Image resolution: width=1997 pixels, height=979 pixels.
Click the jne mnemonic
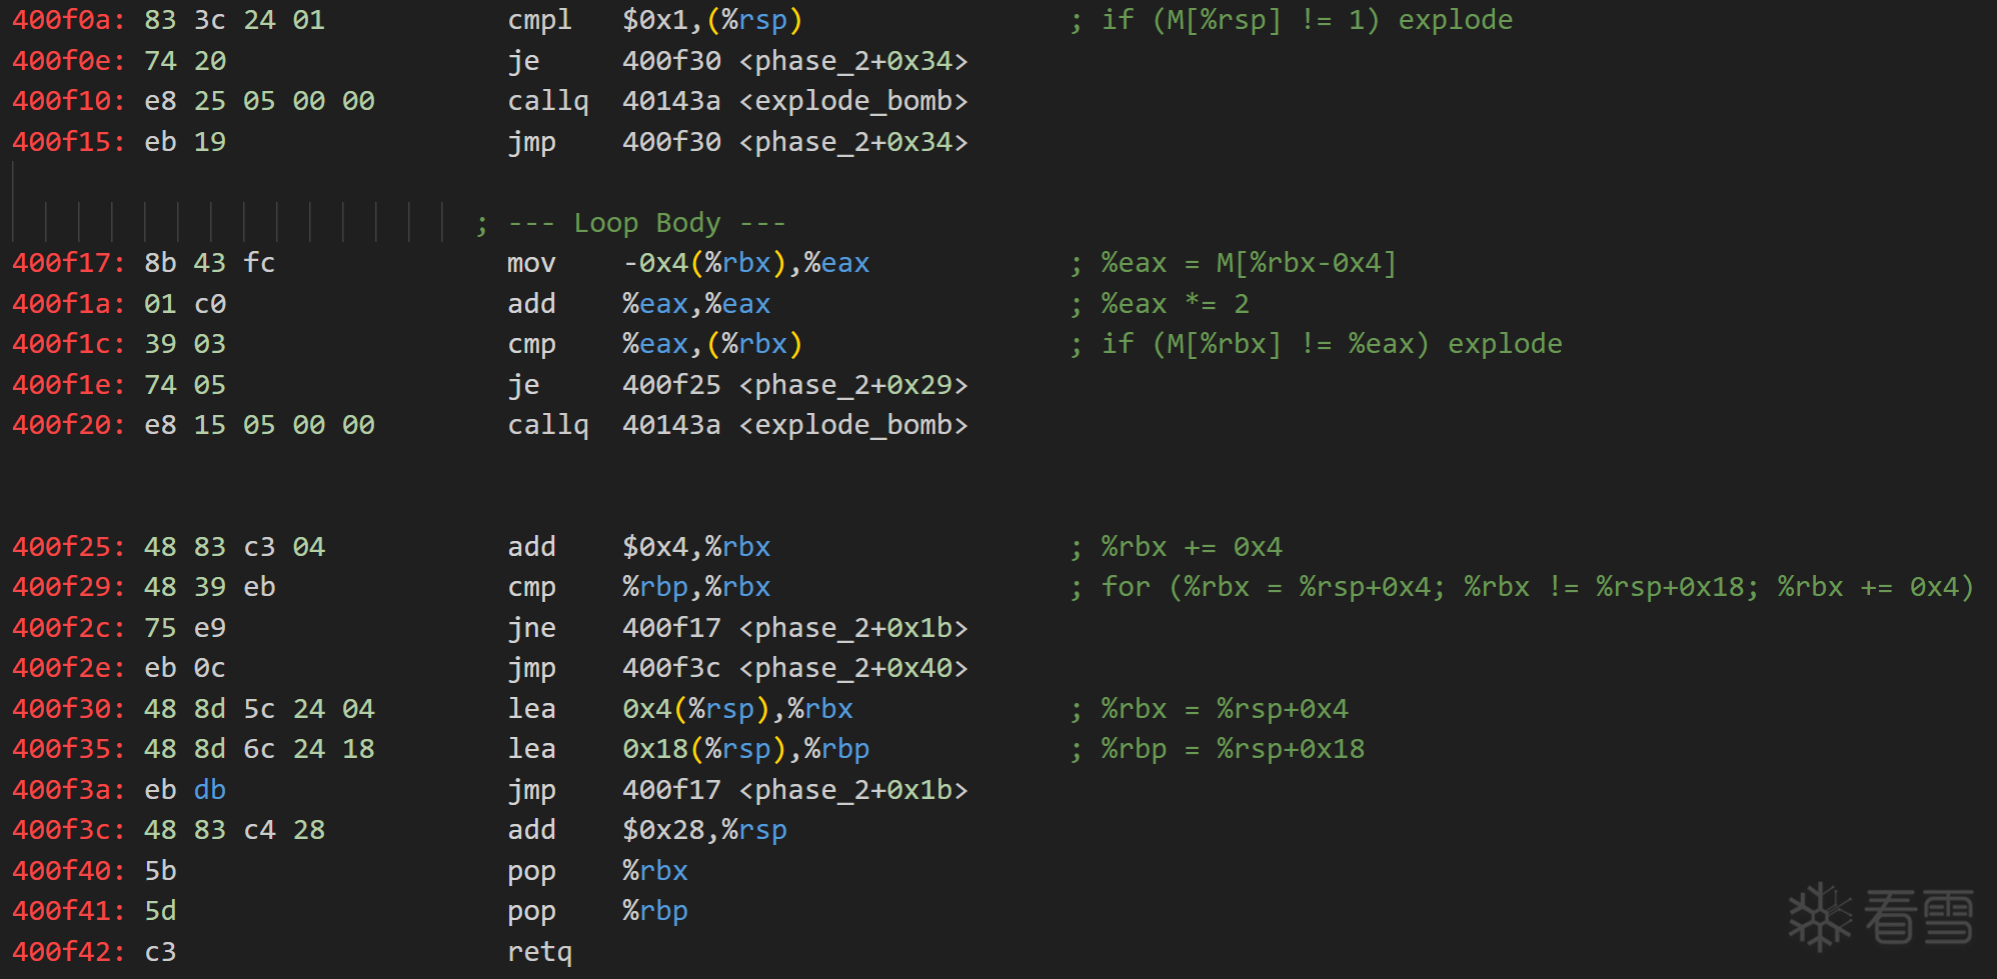pos(531,628)
